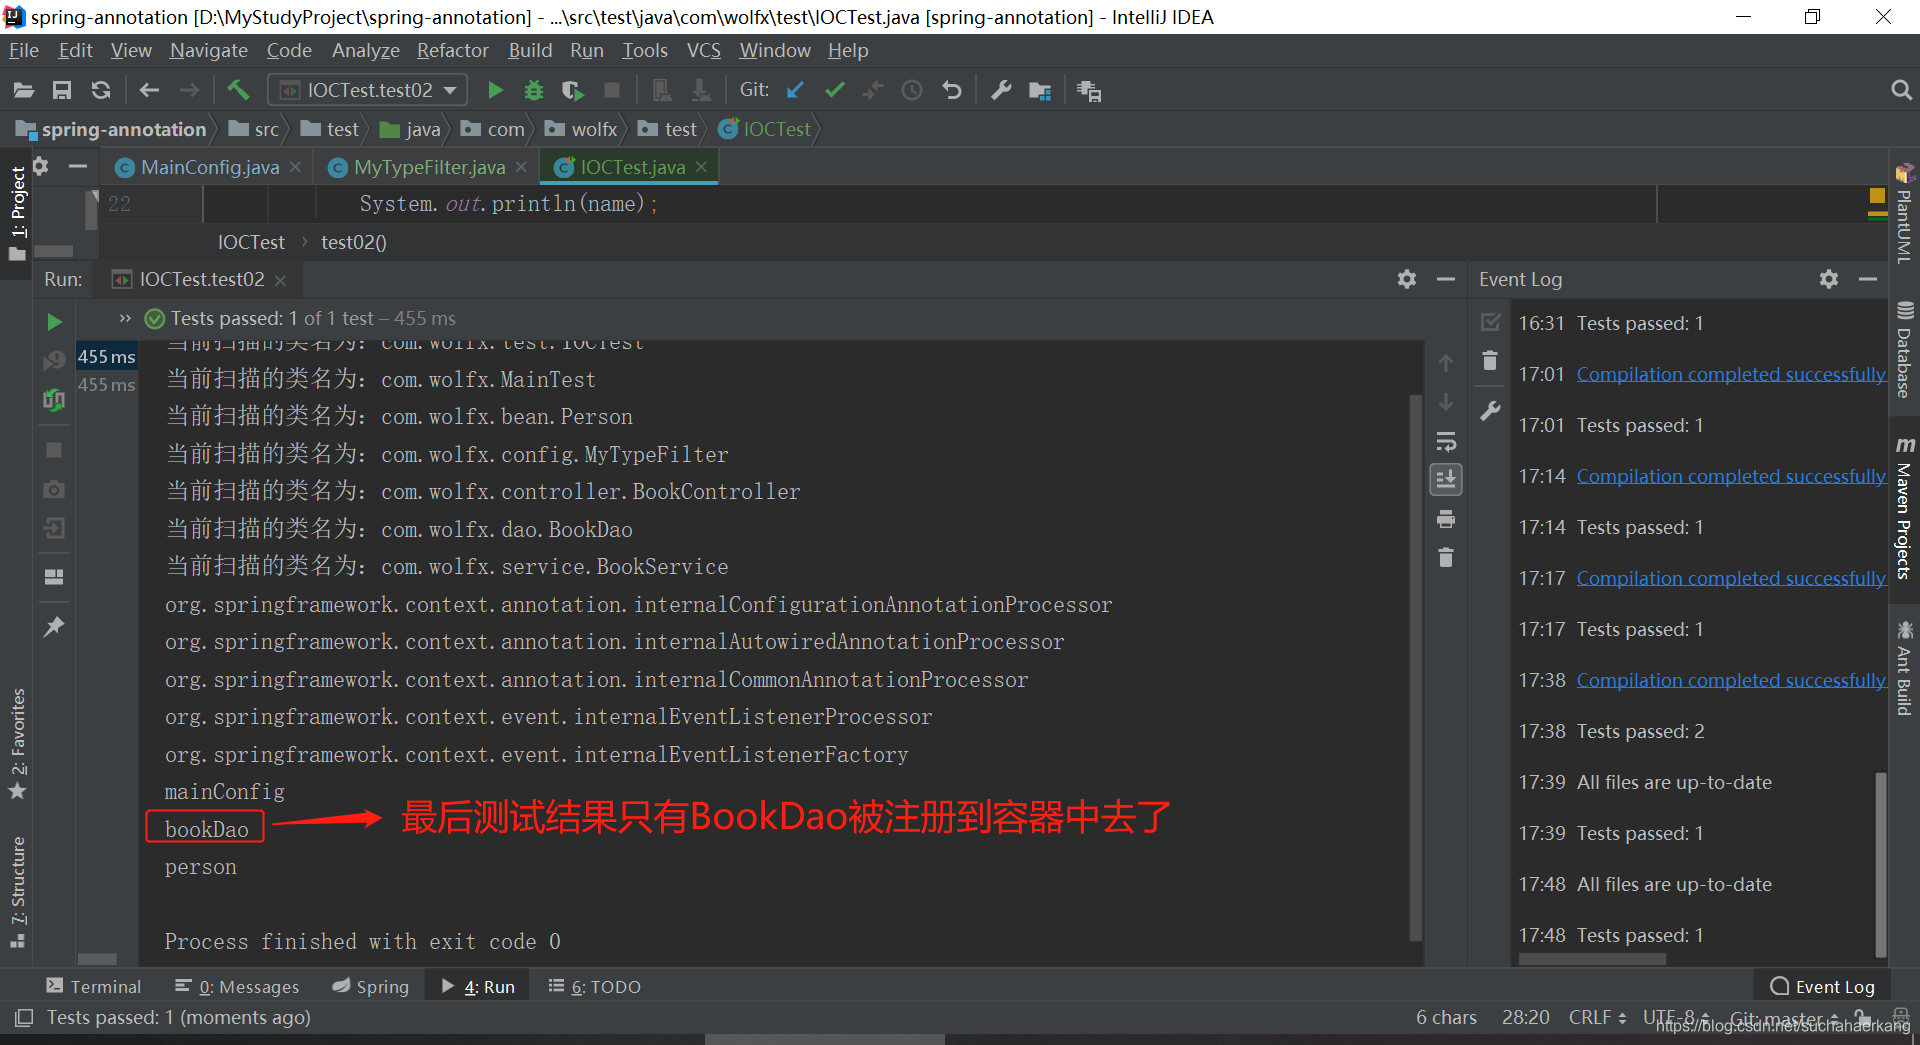Viewport: 1920px width, 1045px height.
Task: Open the UTF-8 encoding selector
Action: (x=1676, y=1017)
